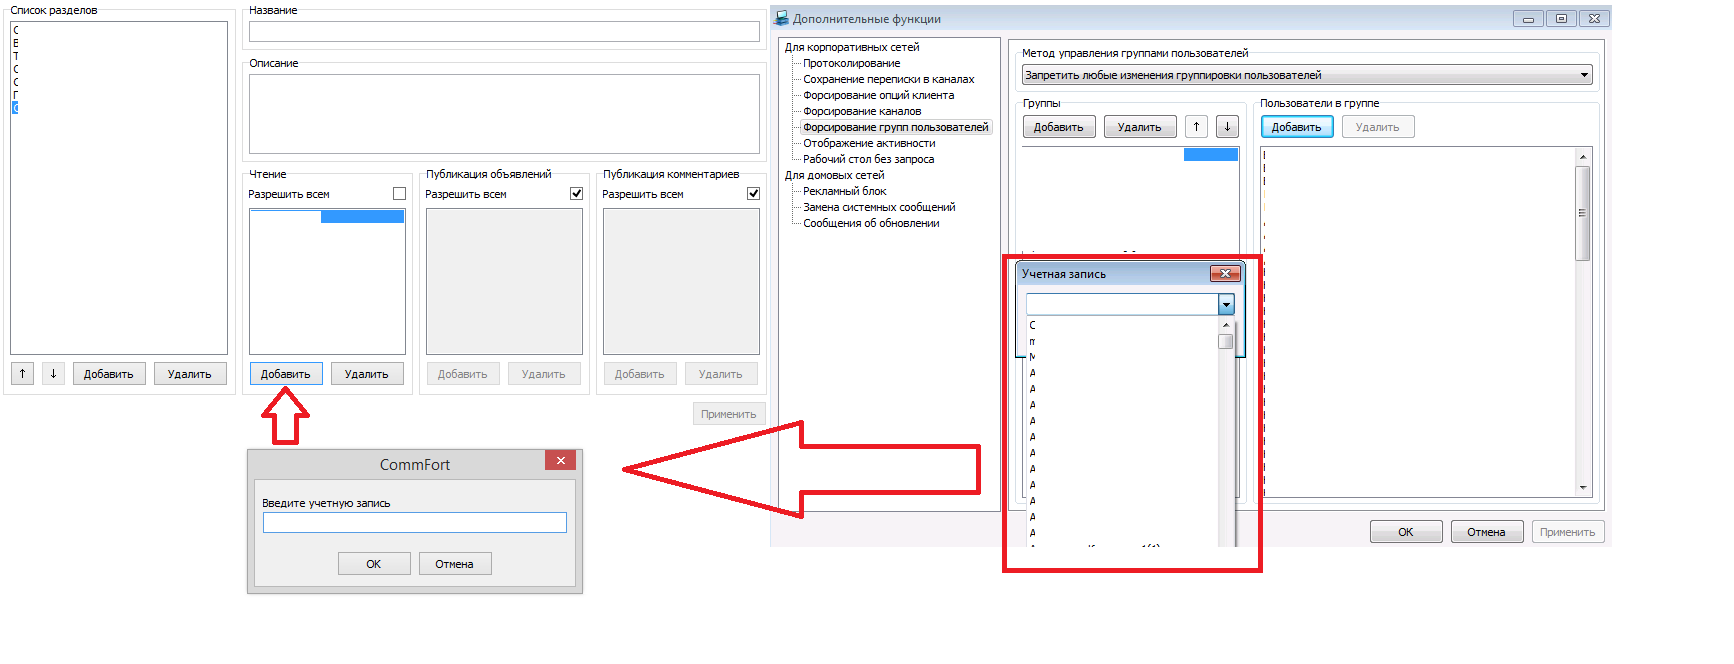Open the Метод управления группами пользователей dropdown
1734x664 pixels.
point(1584,75)
